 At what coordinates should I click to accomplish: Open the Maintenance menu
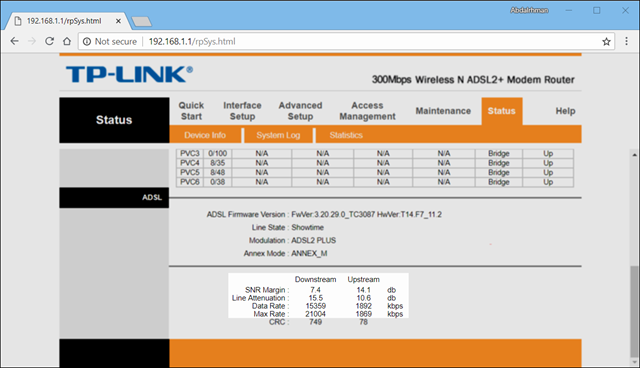click(443, 111)
